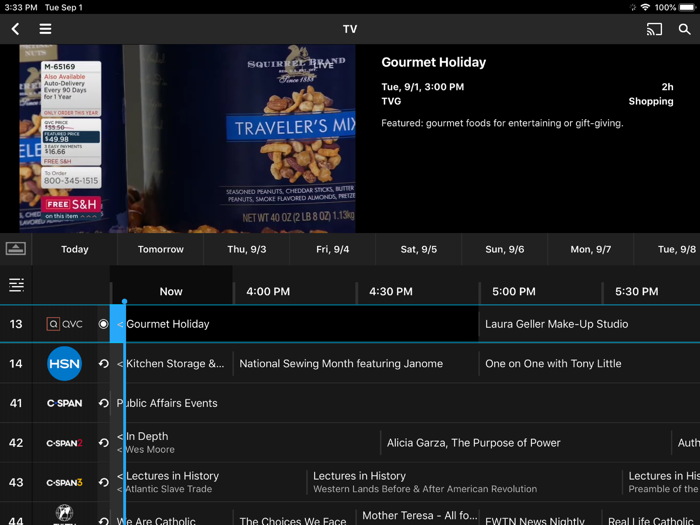Open Lectures in History Preamble program
Screen dimensions: 700x525
pos(661,483)
